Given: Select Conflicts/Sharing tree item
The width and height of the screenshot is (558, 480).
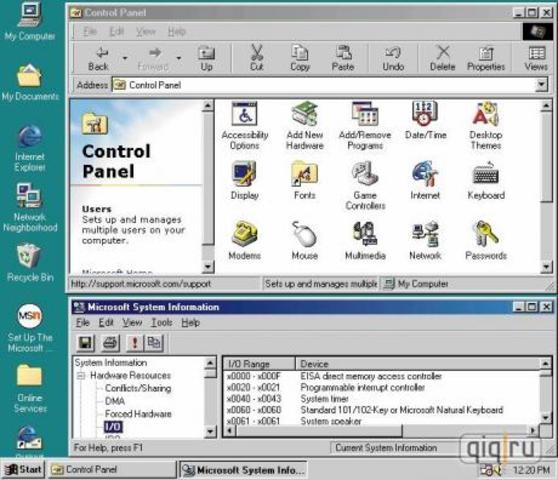Looking at the screenshot, I should (138, 388).
